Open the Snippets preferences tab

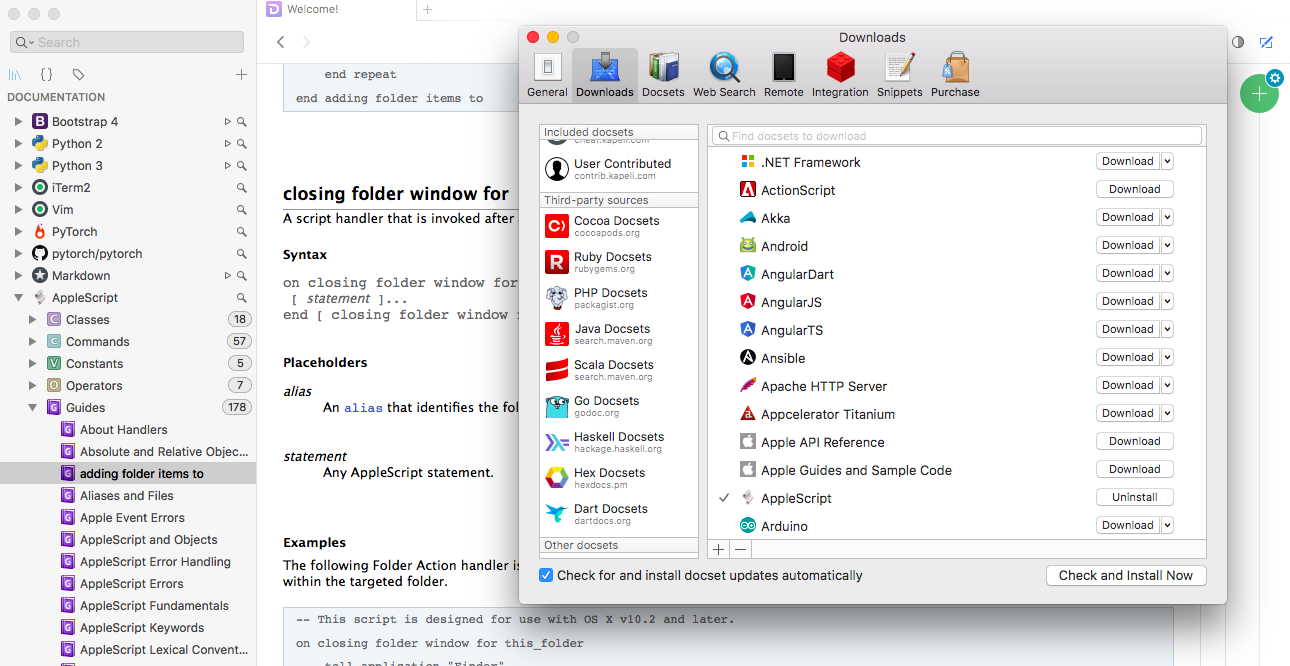900,75
